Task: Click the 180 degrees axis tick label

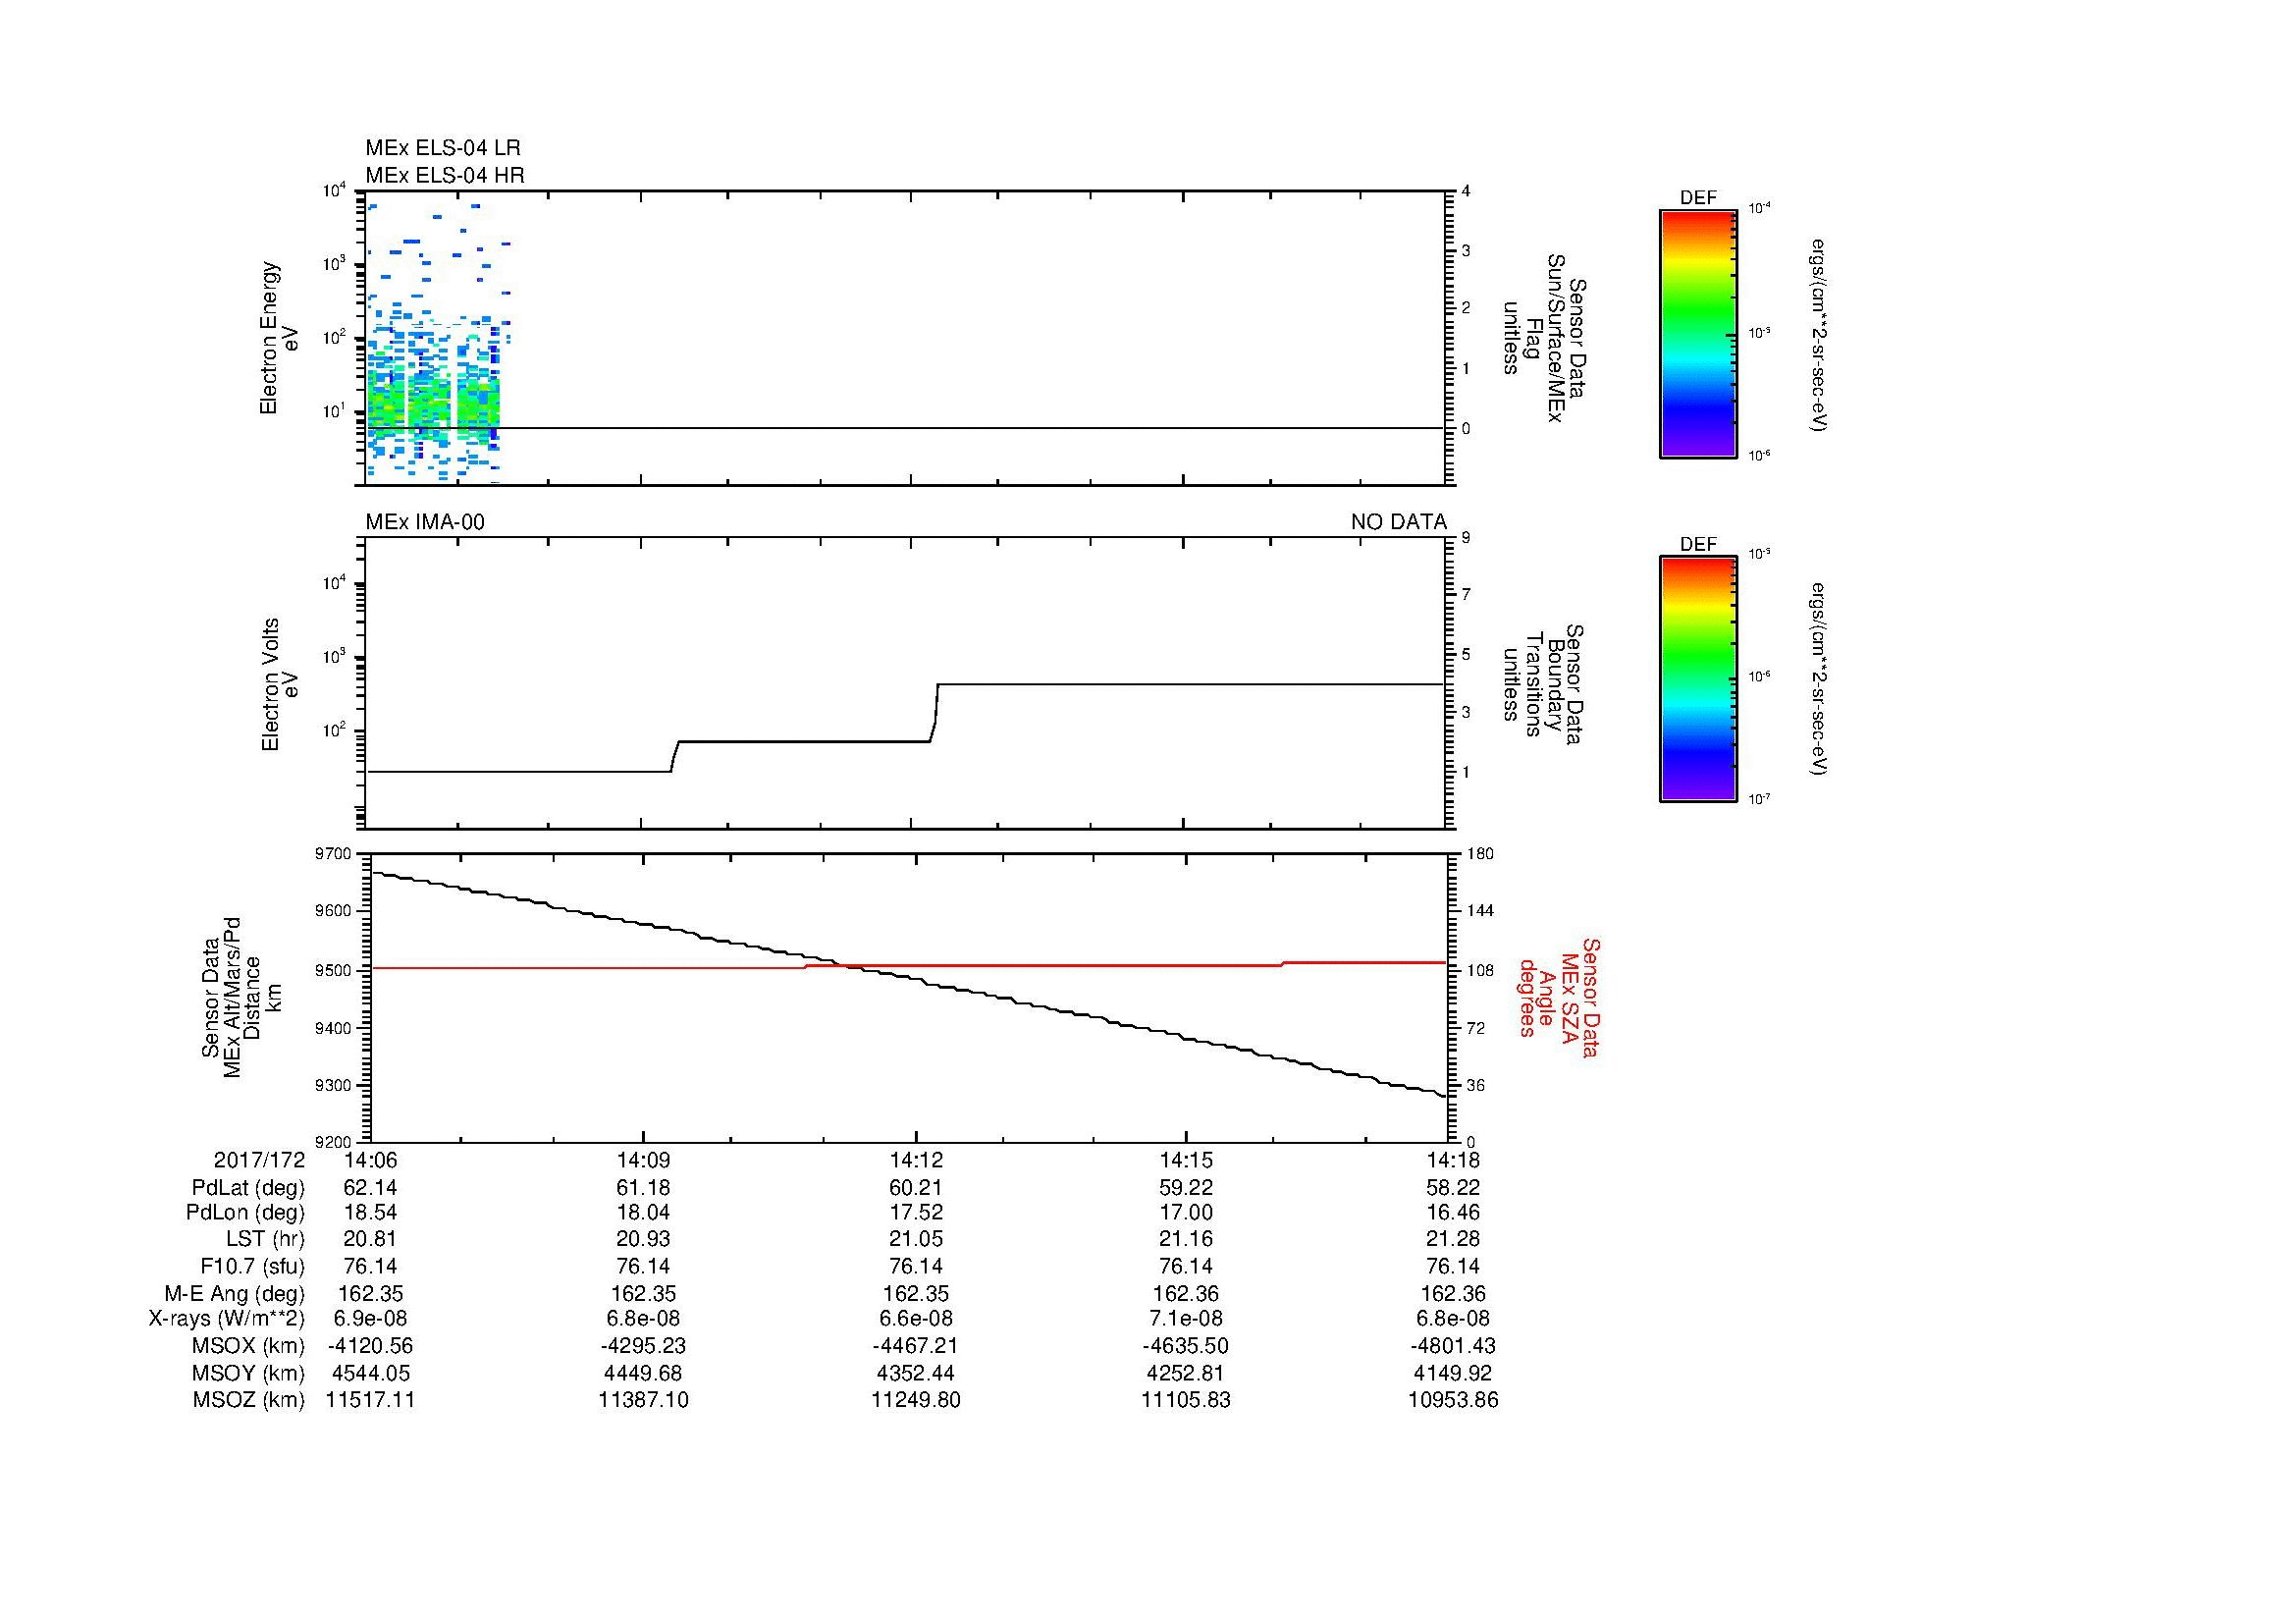Action: coord(1480,854)
